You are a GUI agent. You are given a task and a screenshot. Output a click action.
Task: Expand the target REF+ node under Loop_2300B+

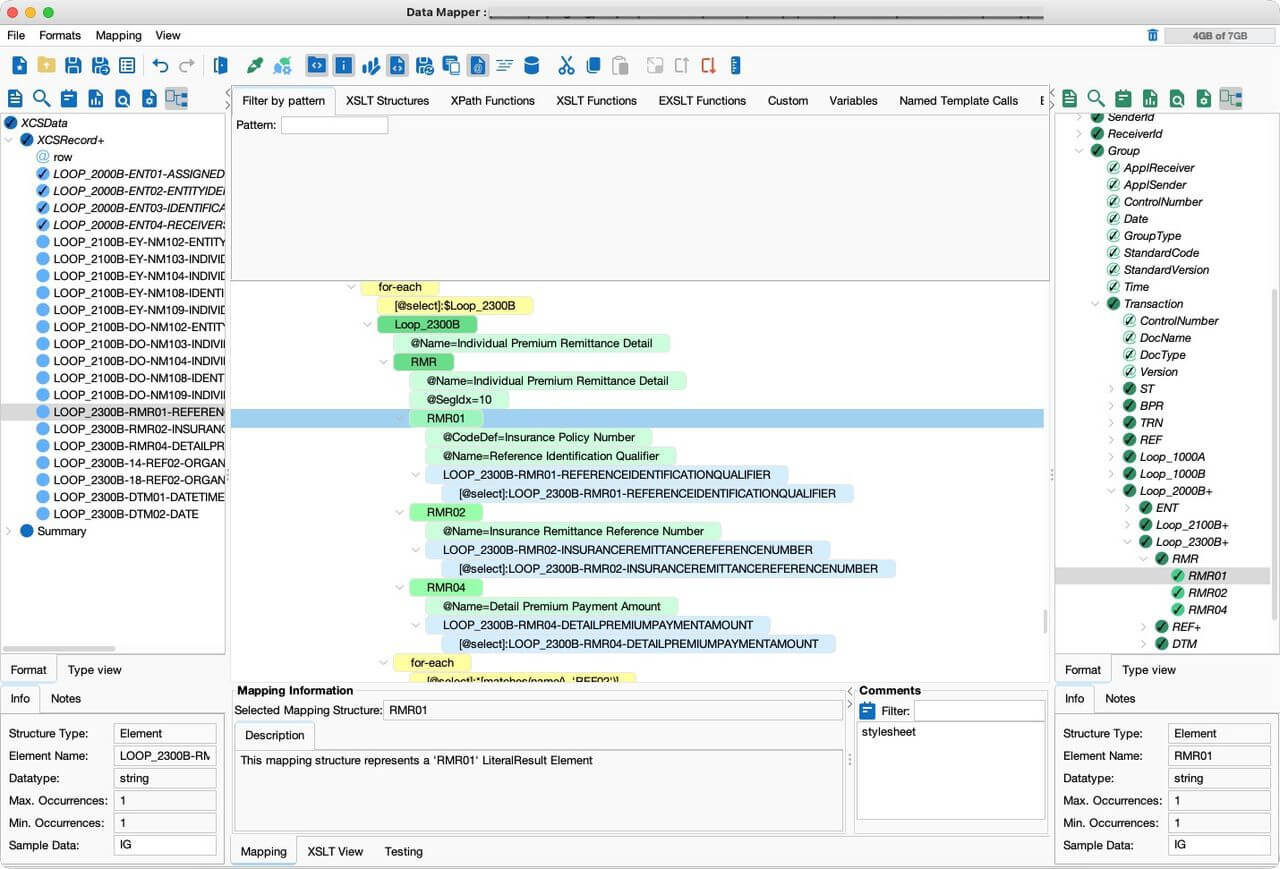coord(1143,627)
